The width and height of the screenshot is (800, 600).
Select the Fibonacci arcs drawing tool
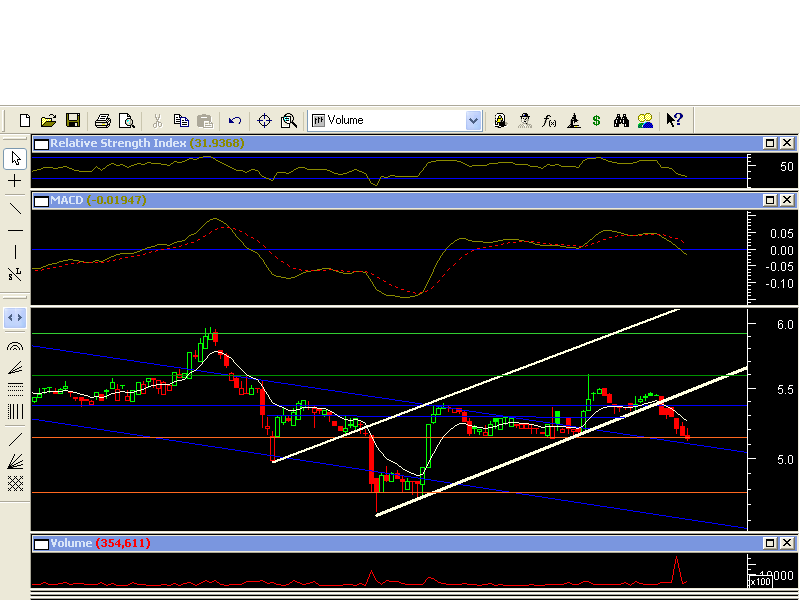pos(15,346)
